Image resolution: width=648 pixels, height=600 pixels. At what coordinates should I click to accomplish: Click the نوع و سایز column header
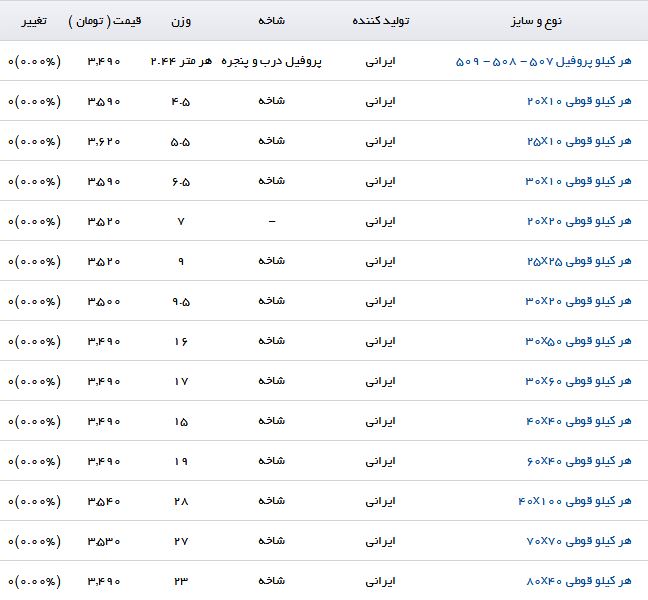pyautogui.click(x=536, y=21)
